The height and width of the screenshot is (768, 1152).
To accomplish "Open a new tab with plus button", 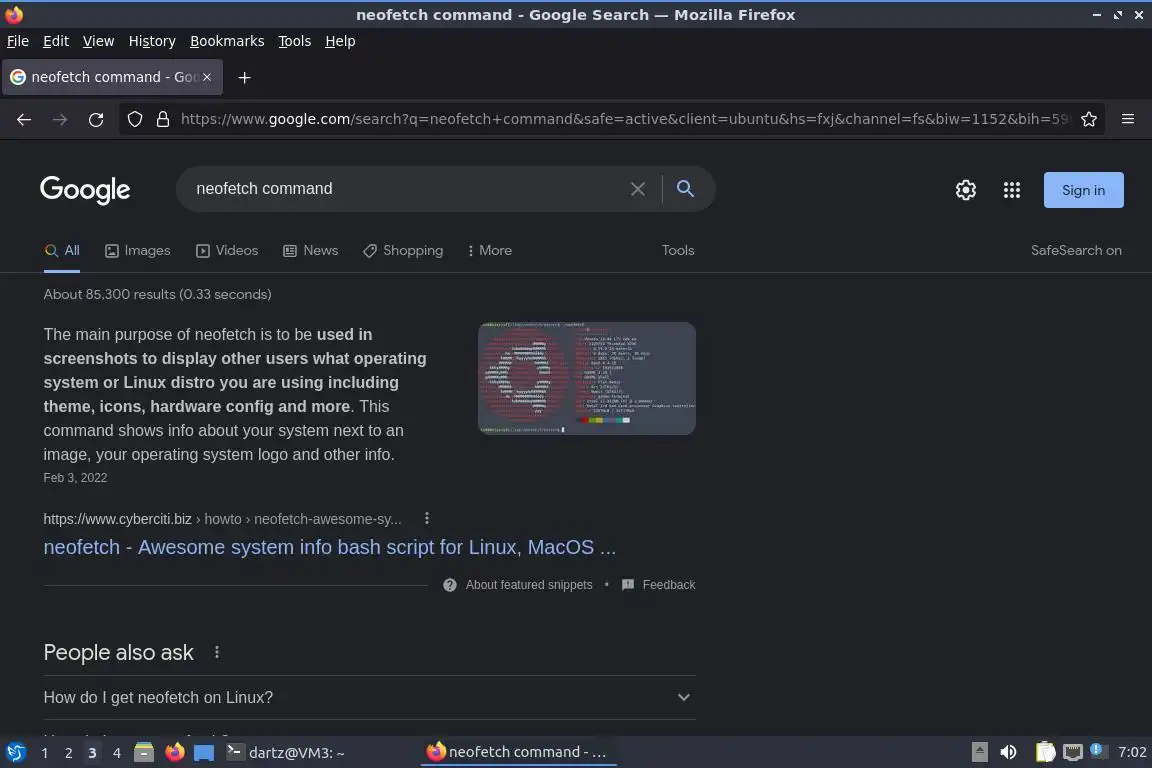I will (245, 77).
